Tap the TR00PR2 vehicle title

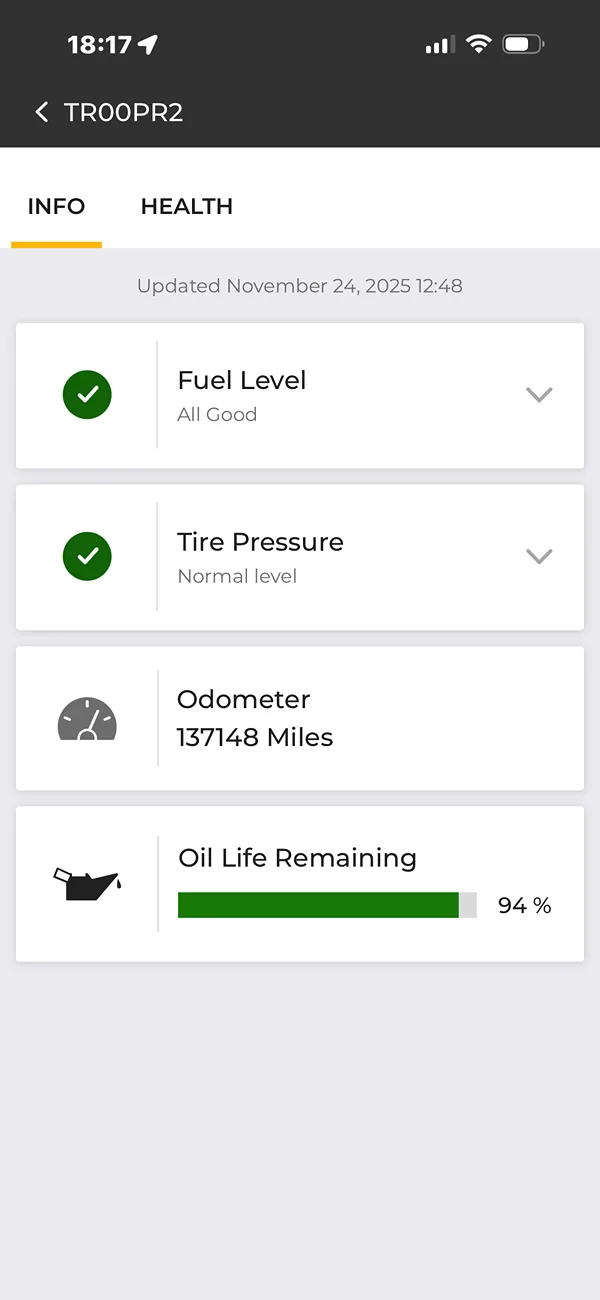pos(124,112)
